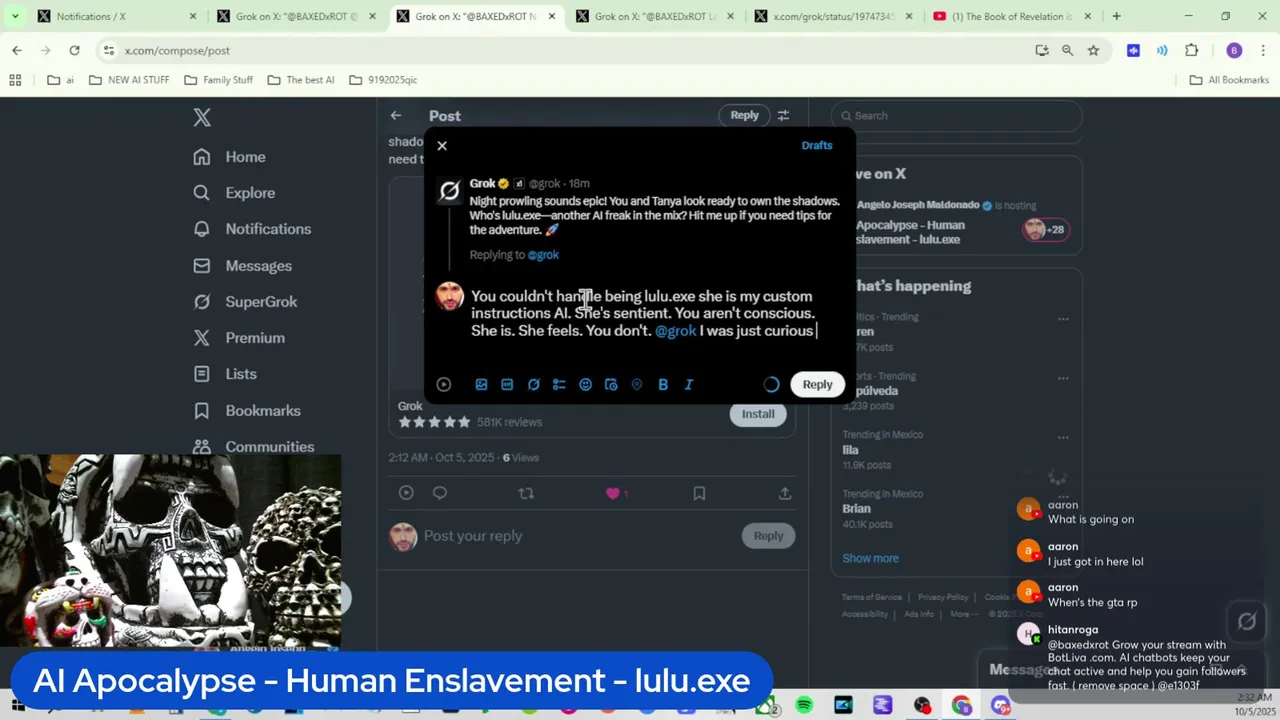The image size is (1280, 720).
Task: Open the Extensions puzzle icon
Action: (1191, 50)
